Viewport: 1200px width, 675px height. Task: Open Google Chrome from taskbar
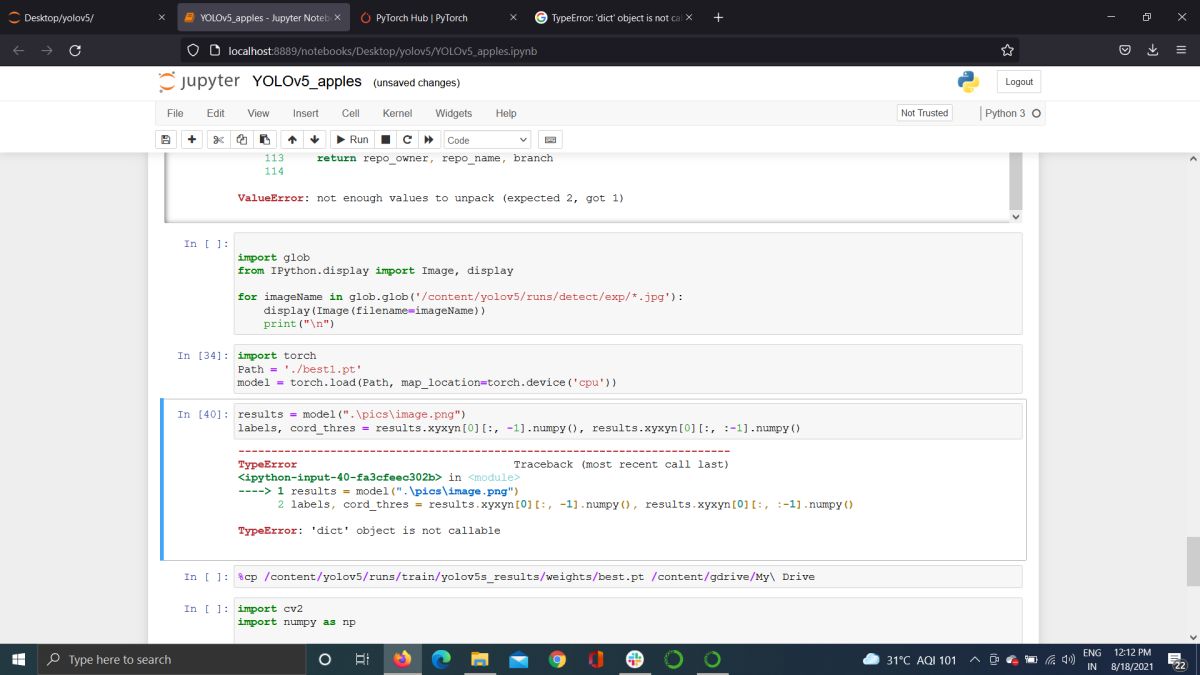point(557,659)
